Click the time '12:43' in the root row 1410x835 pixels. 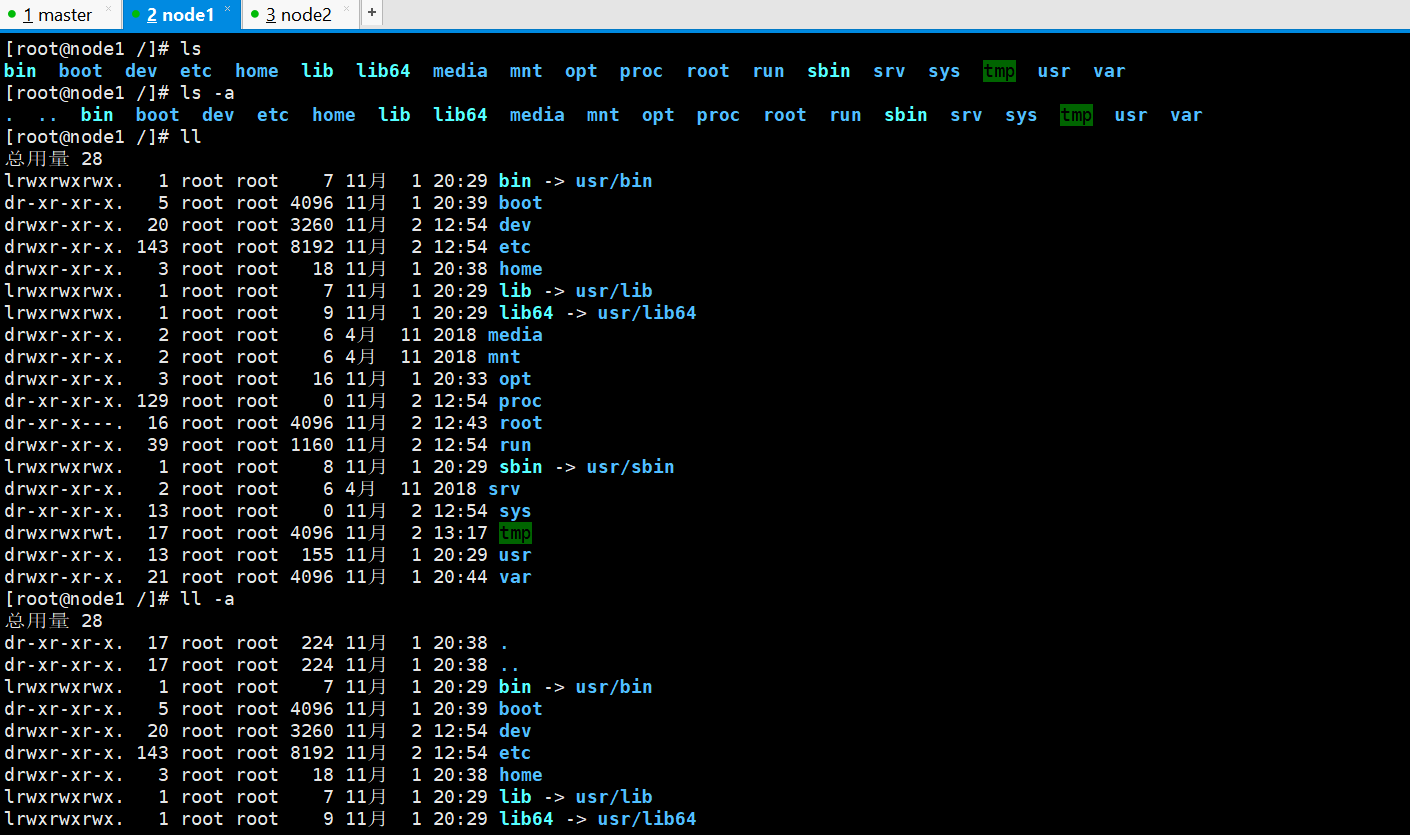(x=460, y=423)
